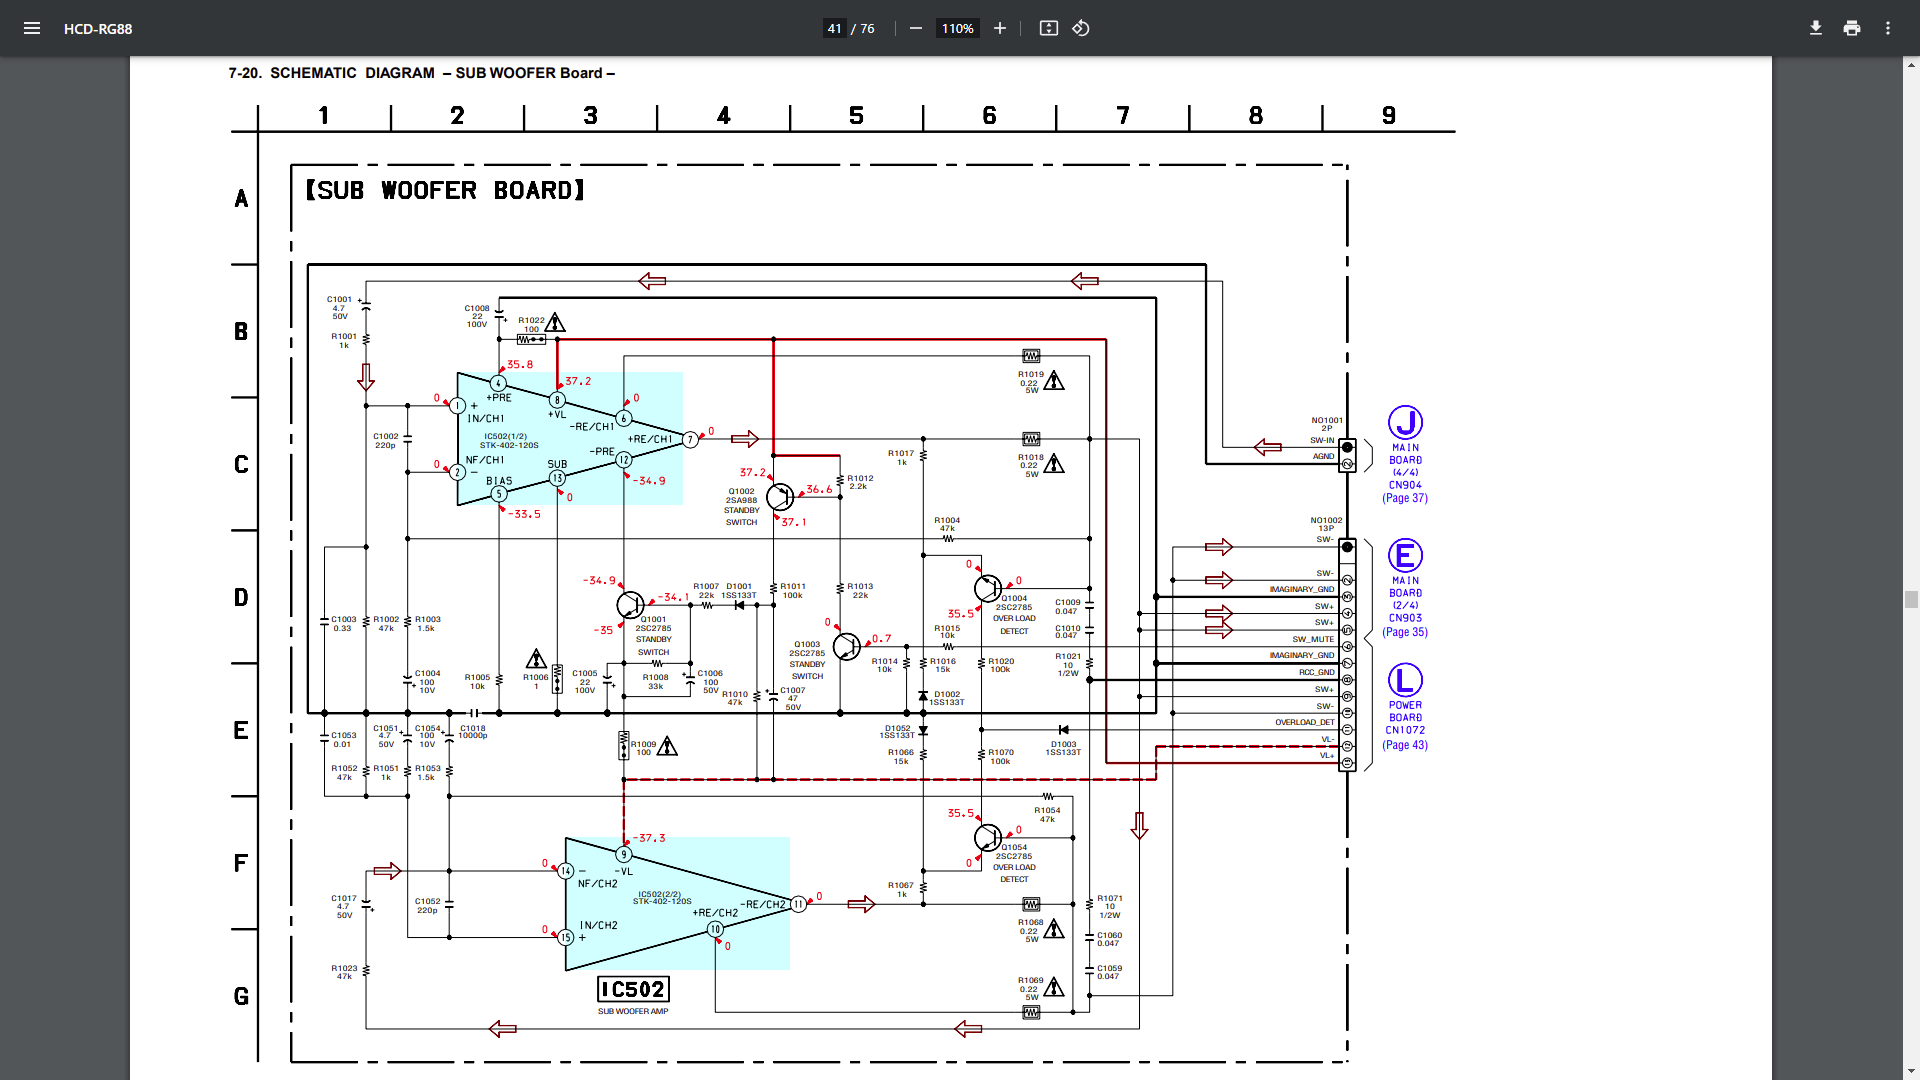The height and width of the screenshot is (1080, 1920).
Task: Click the (Page 37) reference text
Action: pos(1405,498)
